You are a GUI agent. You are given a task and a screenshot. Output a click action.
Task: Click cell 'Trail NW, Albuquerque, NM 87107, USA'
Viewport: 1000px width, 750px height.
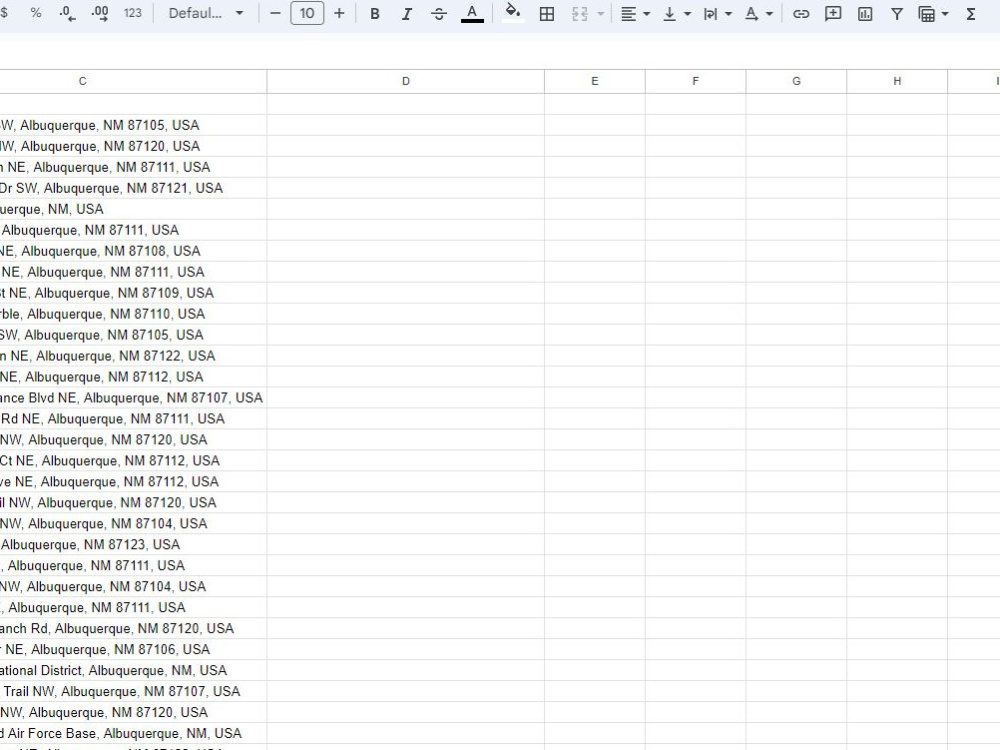pos(133,691)
